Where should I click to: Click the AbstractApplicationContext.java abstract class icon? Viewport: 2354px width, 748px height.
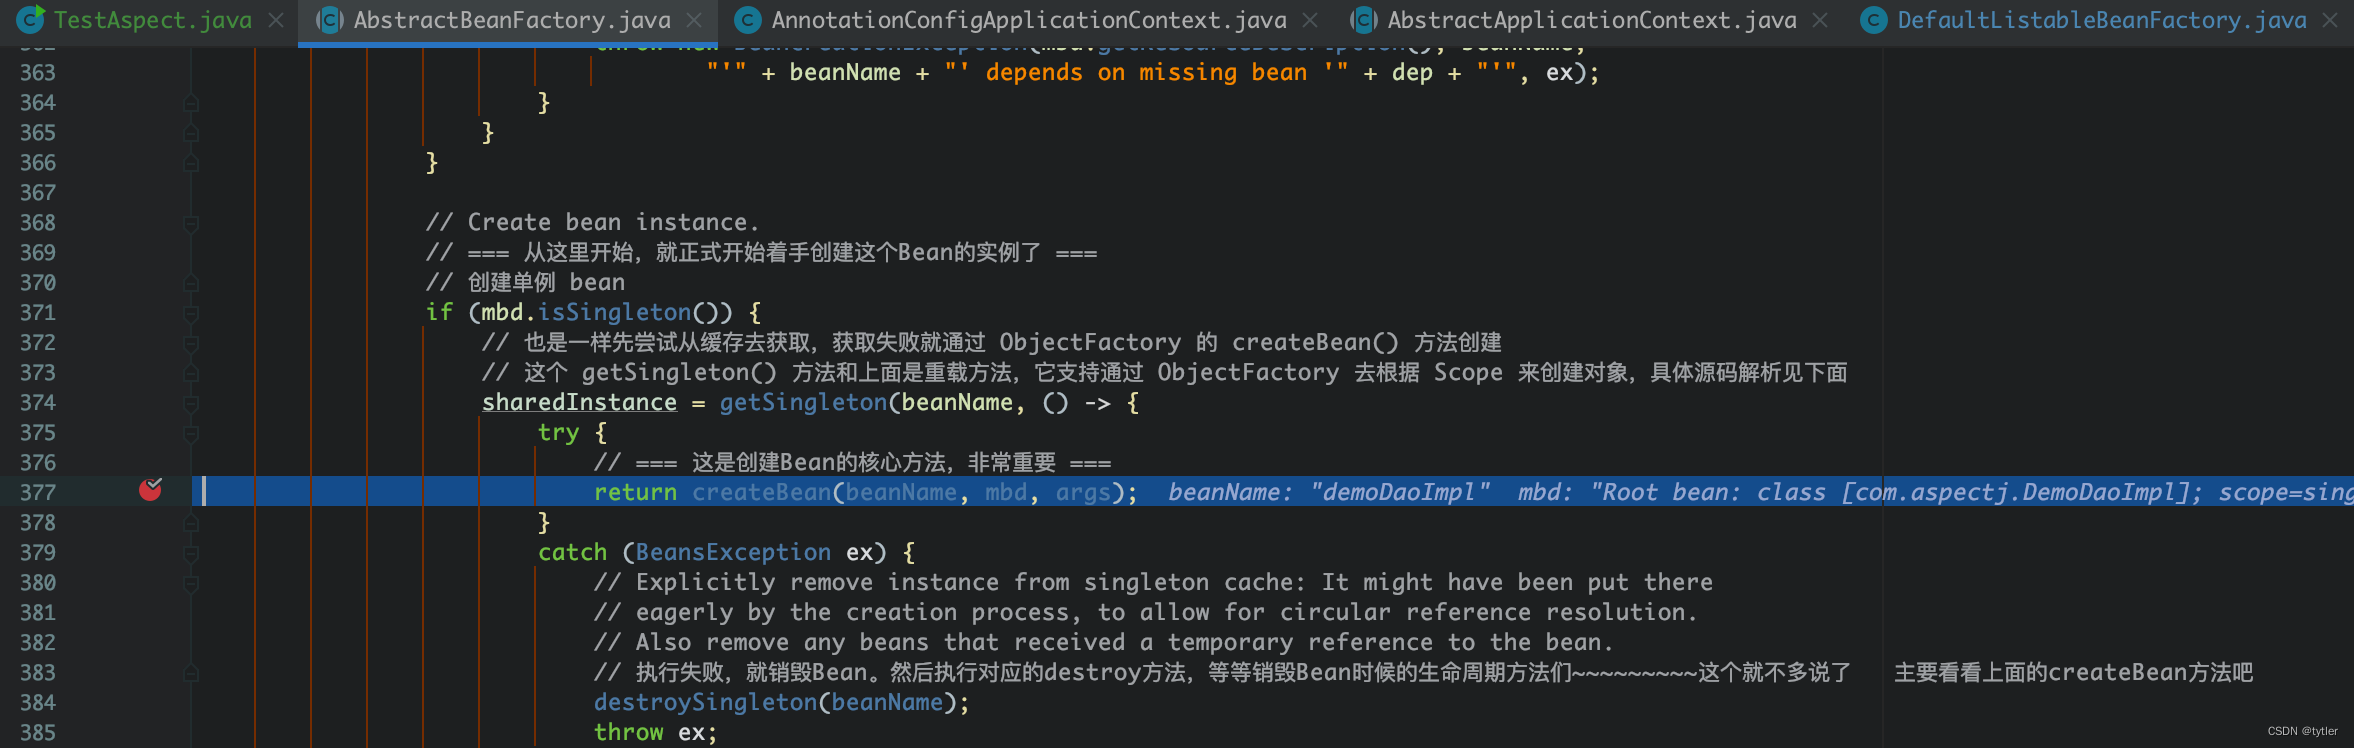coord(1363,19)
